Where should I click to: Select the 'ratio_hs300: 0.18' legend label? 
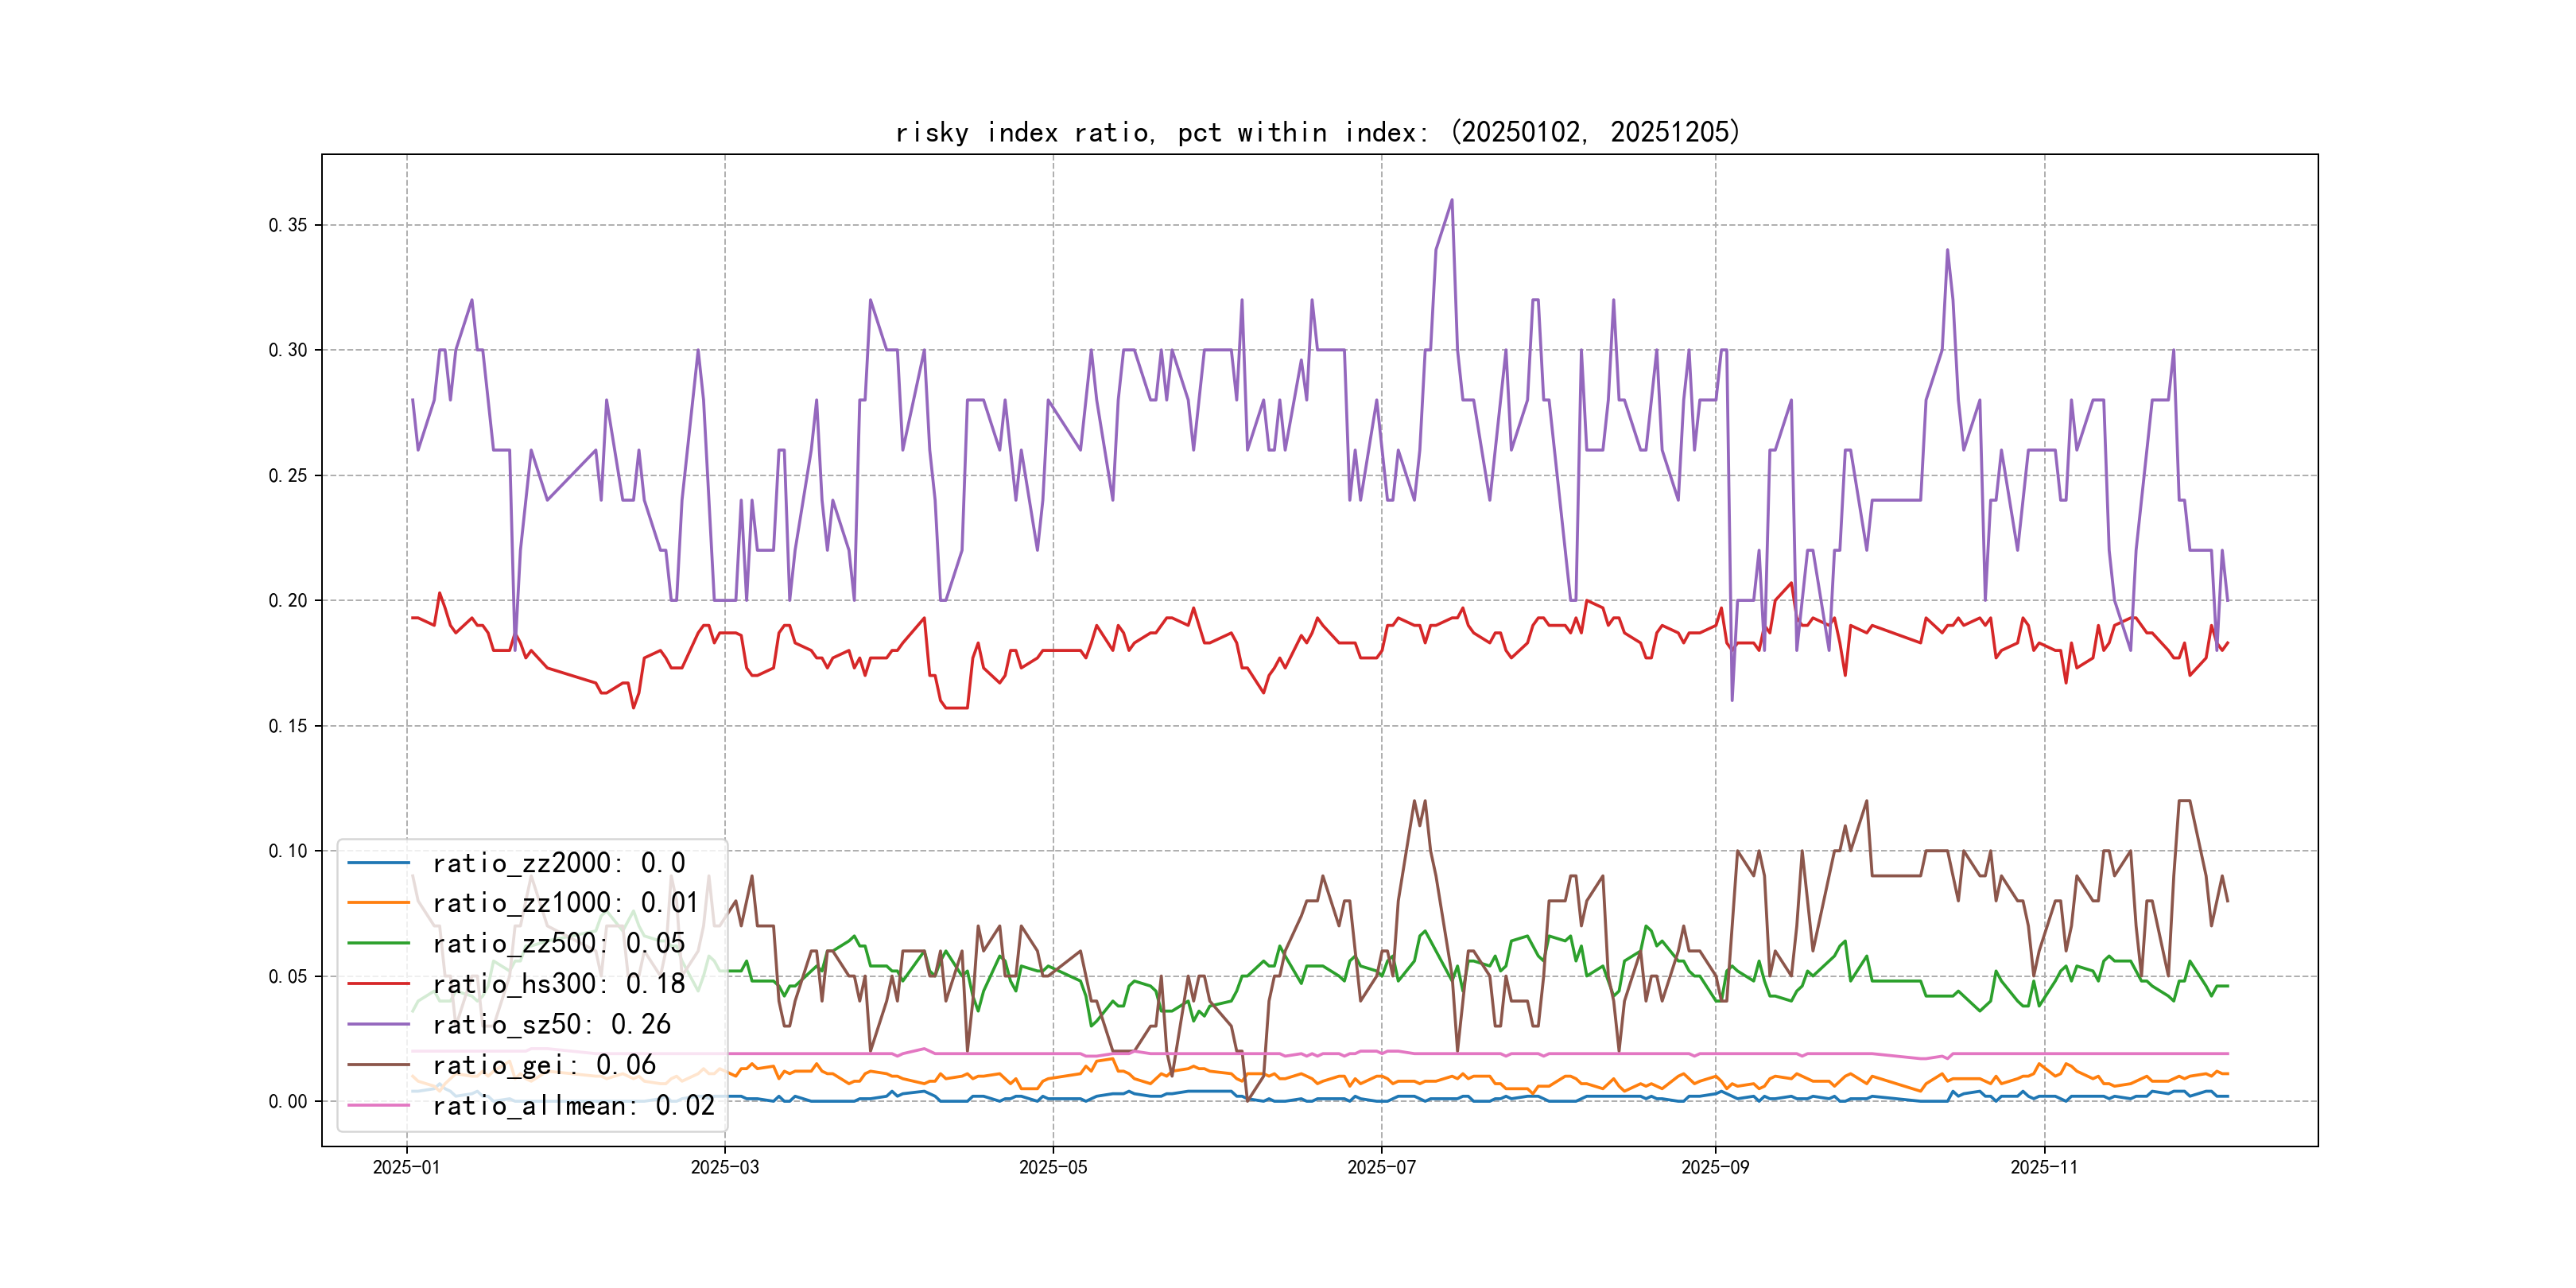[x=559, y=984]
